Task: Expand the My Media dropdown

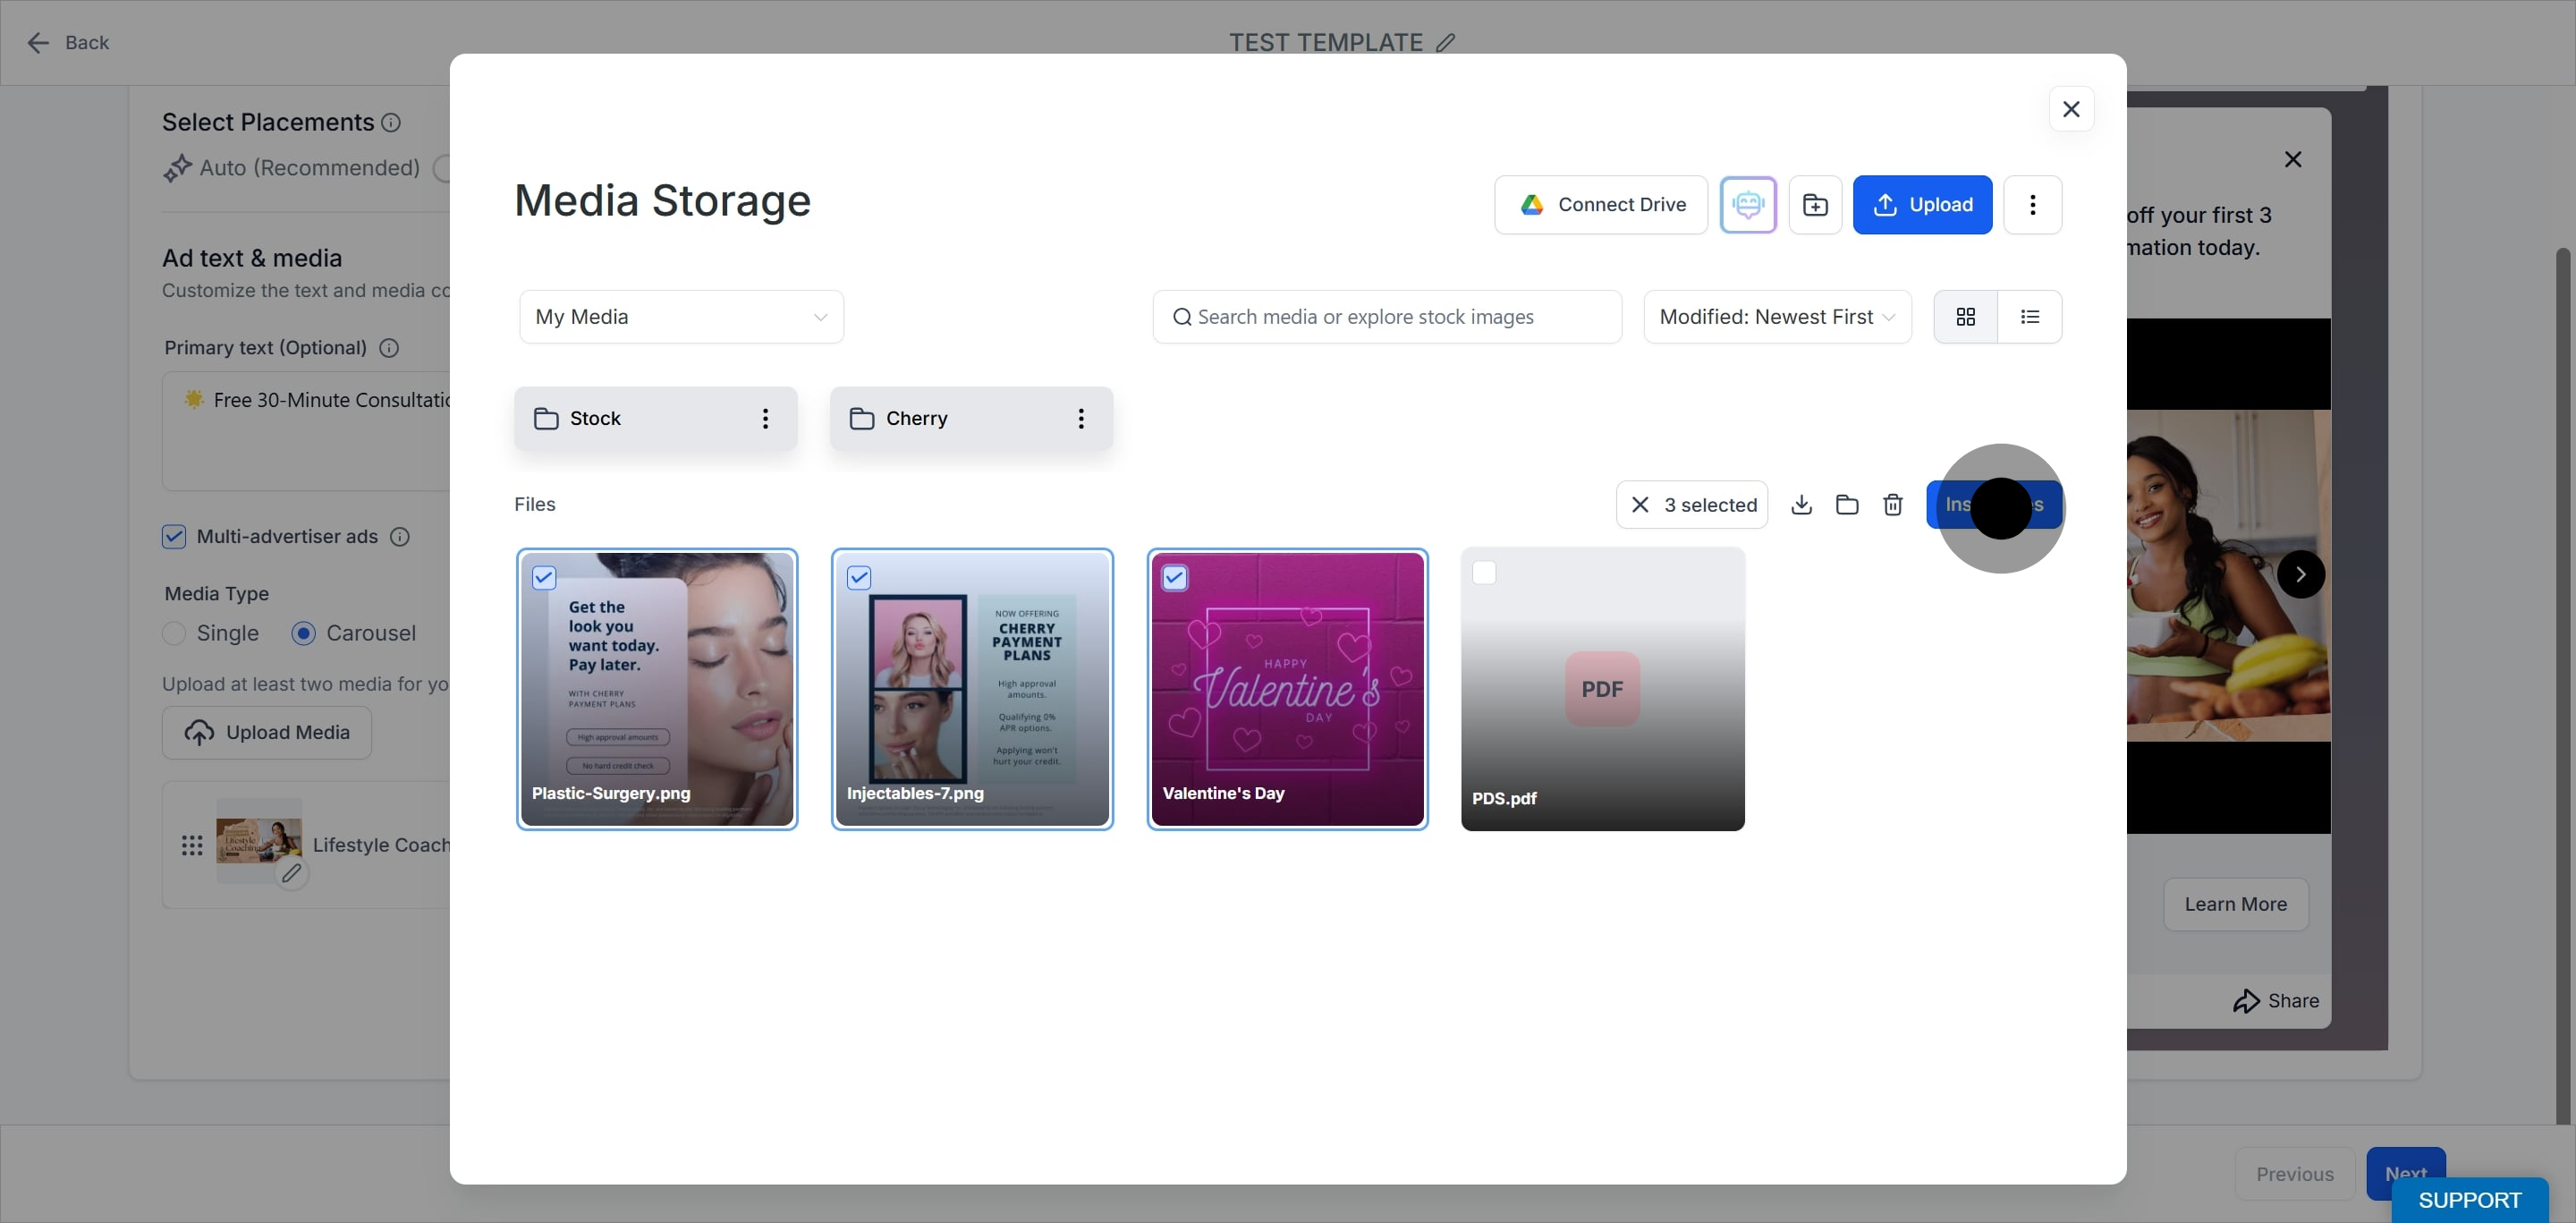Action: pos(681,317)
